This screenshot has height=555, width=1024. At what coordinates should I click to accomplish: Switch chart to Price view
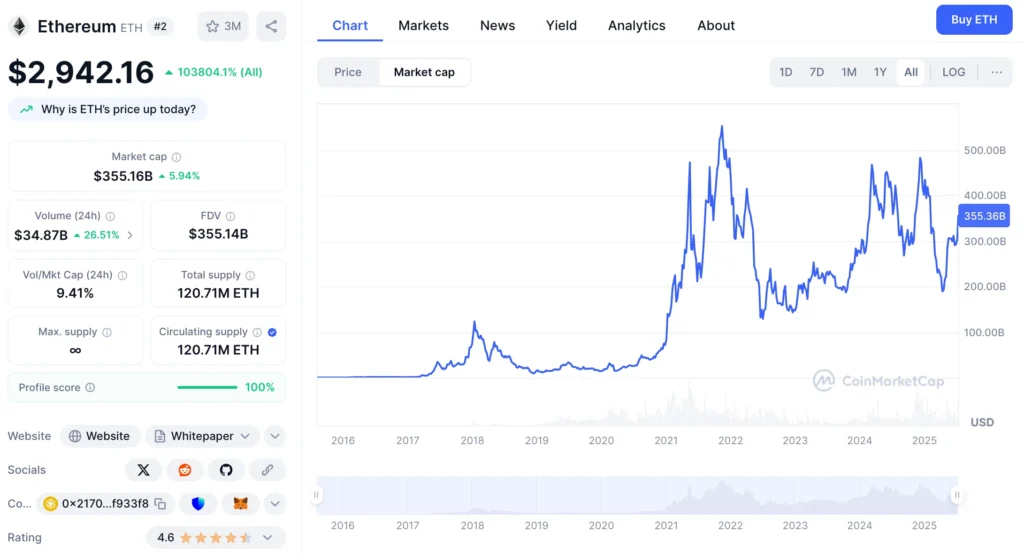point(348,72)
